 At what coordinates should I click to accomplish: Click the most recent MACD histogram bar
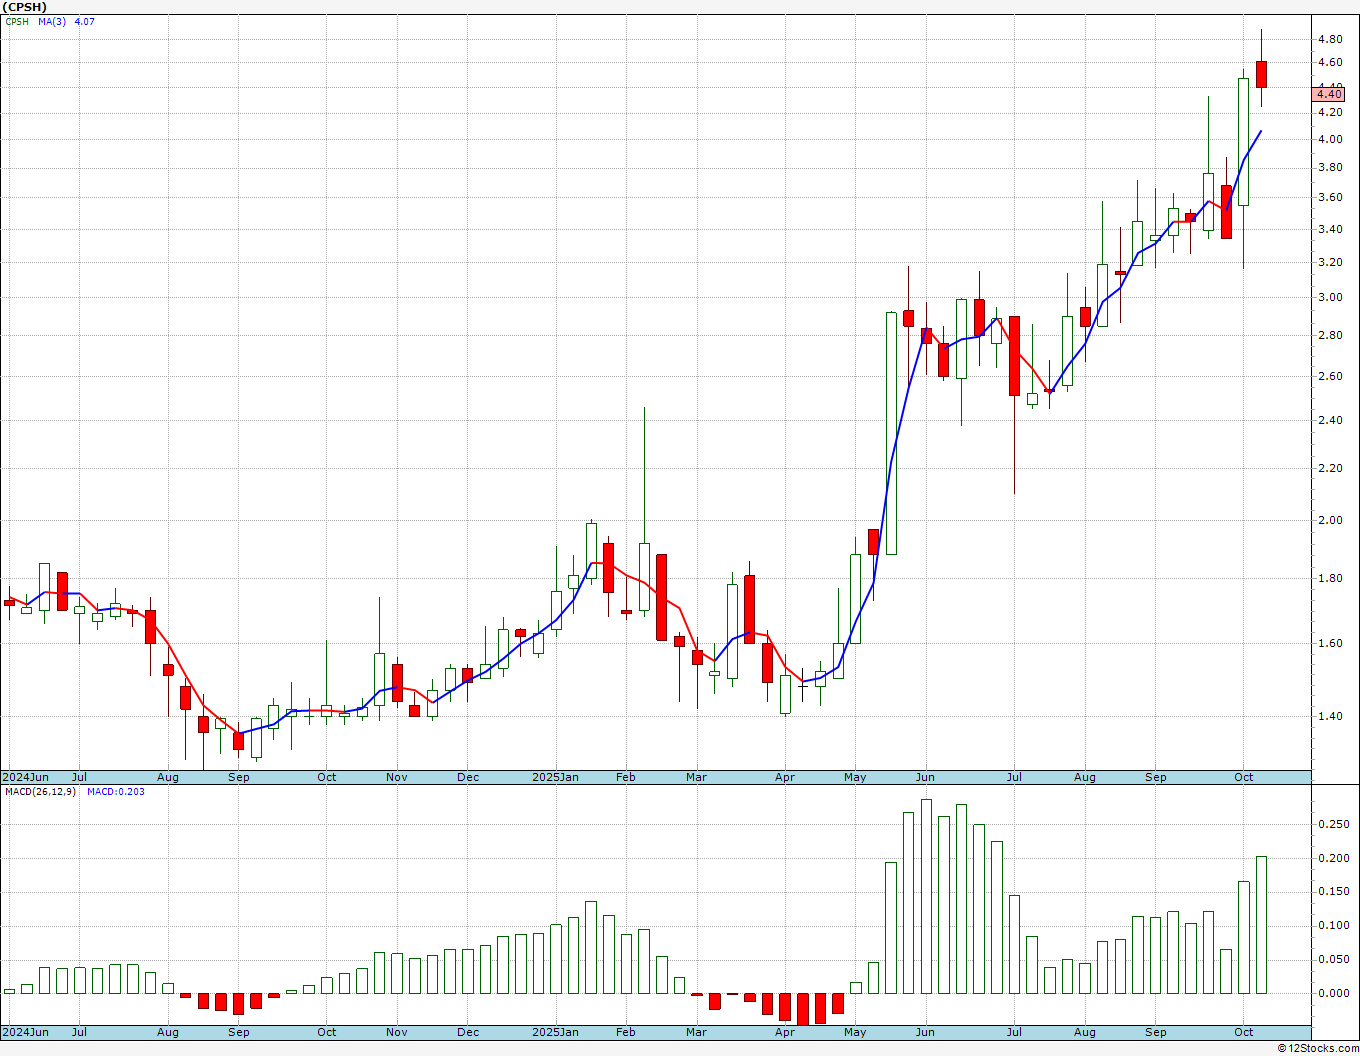[1262, 925]
